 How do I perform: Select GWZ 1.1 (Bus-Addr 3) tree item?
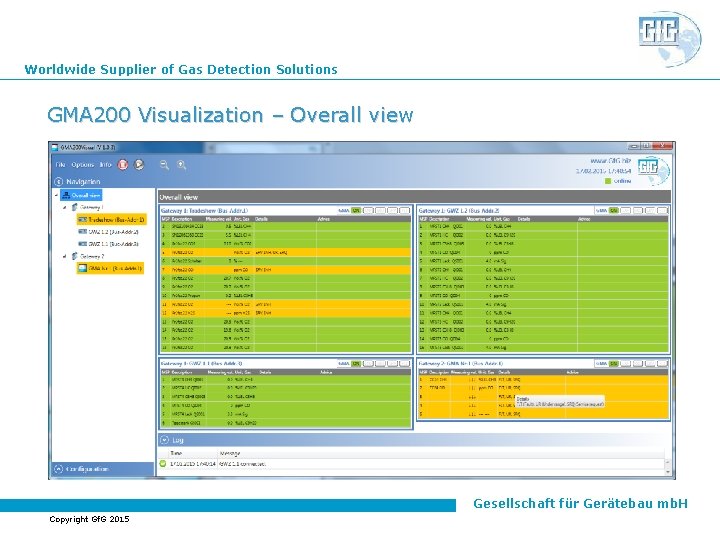click(113, 244)
